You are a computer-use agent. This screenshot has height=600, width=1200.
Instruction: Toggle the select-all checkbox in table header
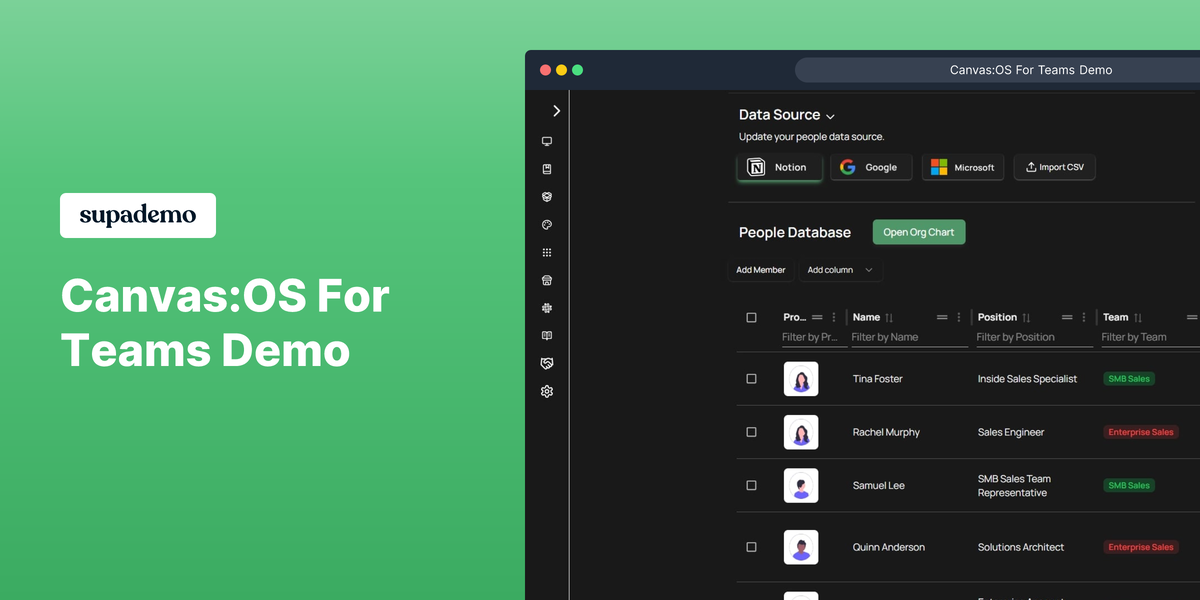752,318
